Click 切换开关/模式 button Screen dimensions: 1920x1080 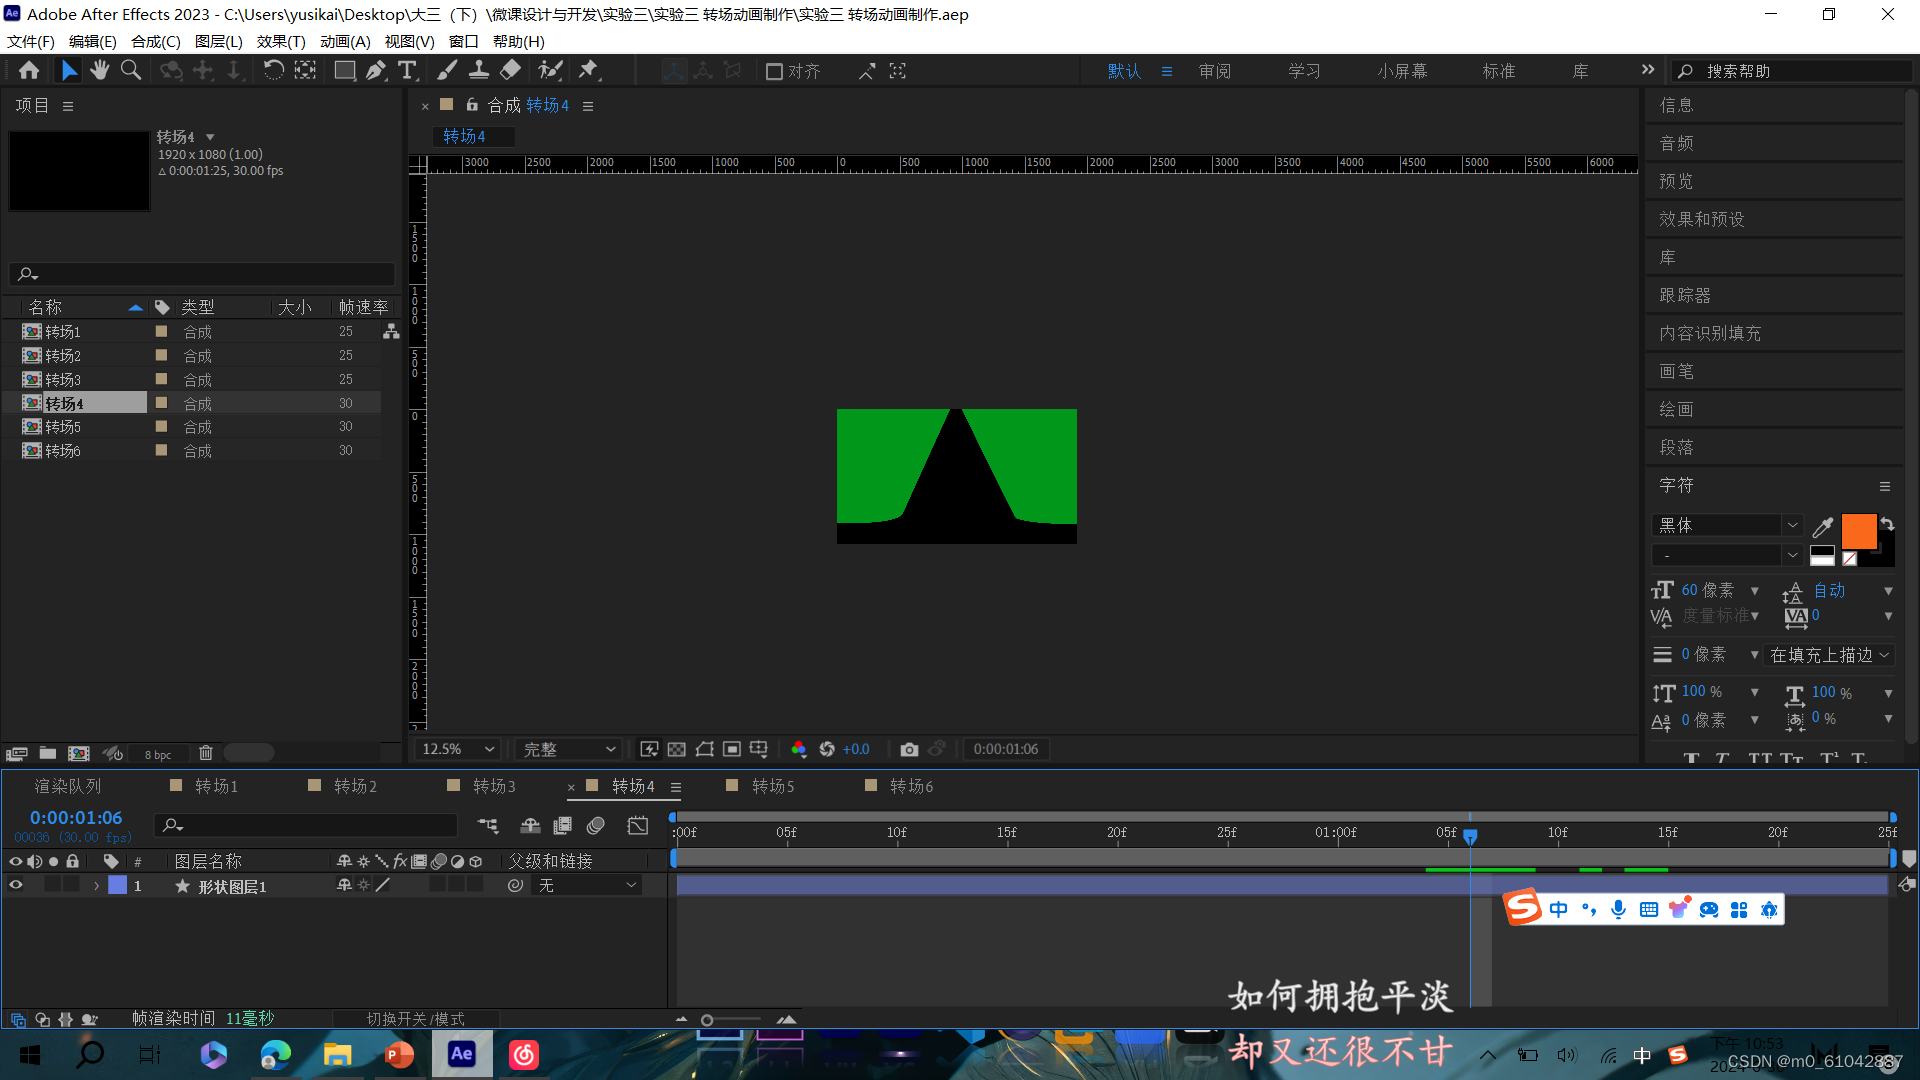[415, 1018]
